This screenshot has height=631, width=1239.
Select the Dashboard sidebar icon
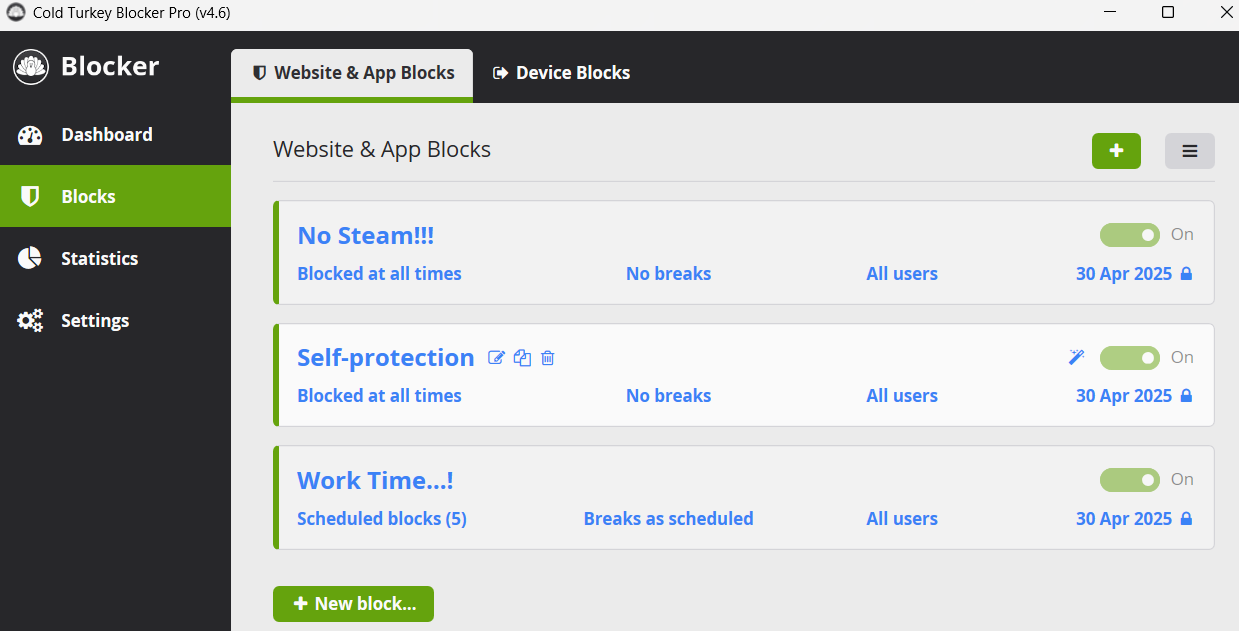(29, 134)
